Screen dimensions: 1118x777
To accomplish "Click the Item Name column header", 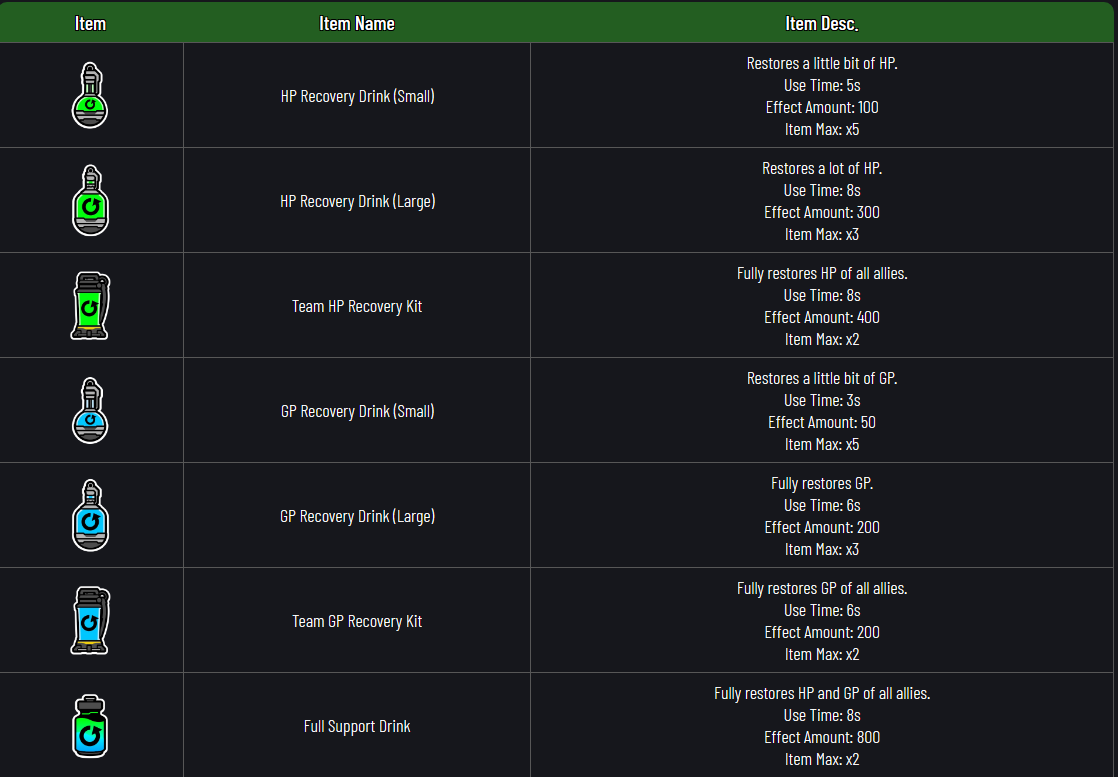I will coord(357,23).
